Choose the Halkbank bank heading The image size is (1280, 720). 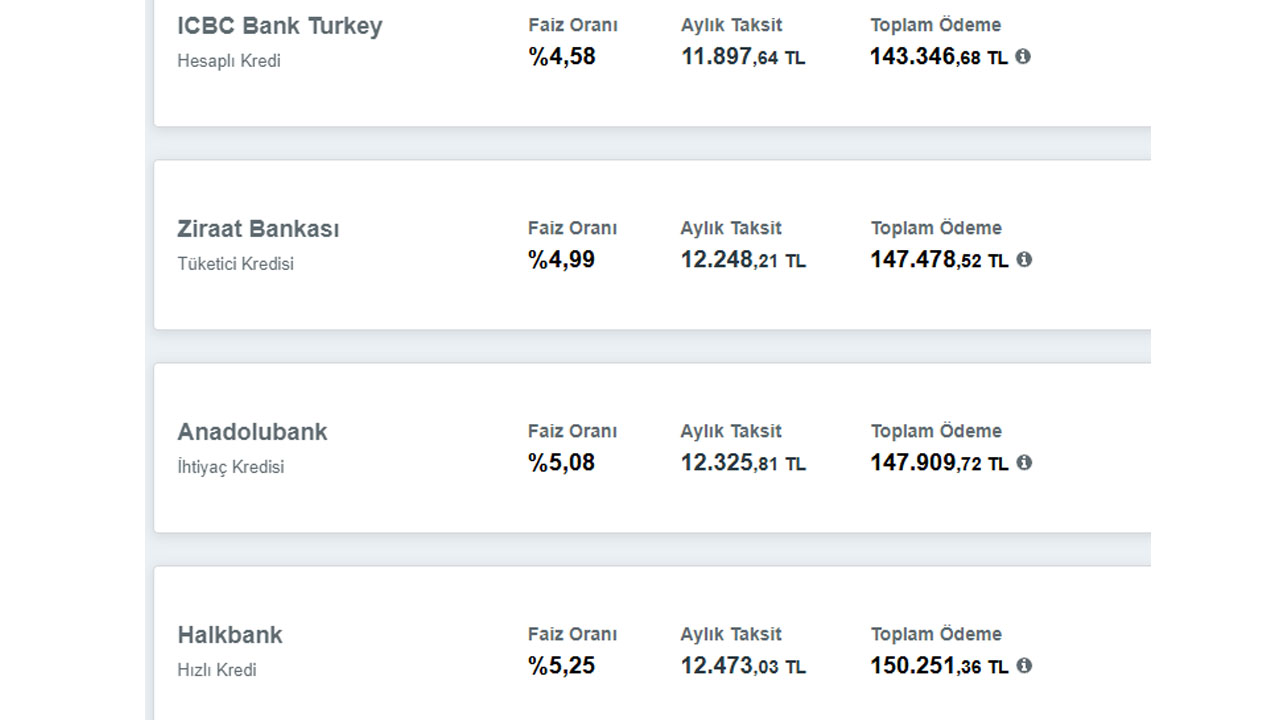click(x=230, y=635)
